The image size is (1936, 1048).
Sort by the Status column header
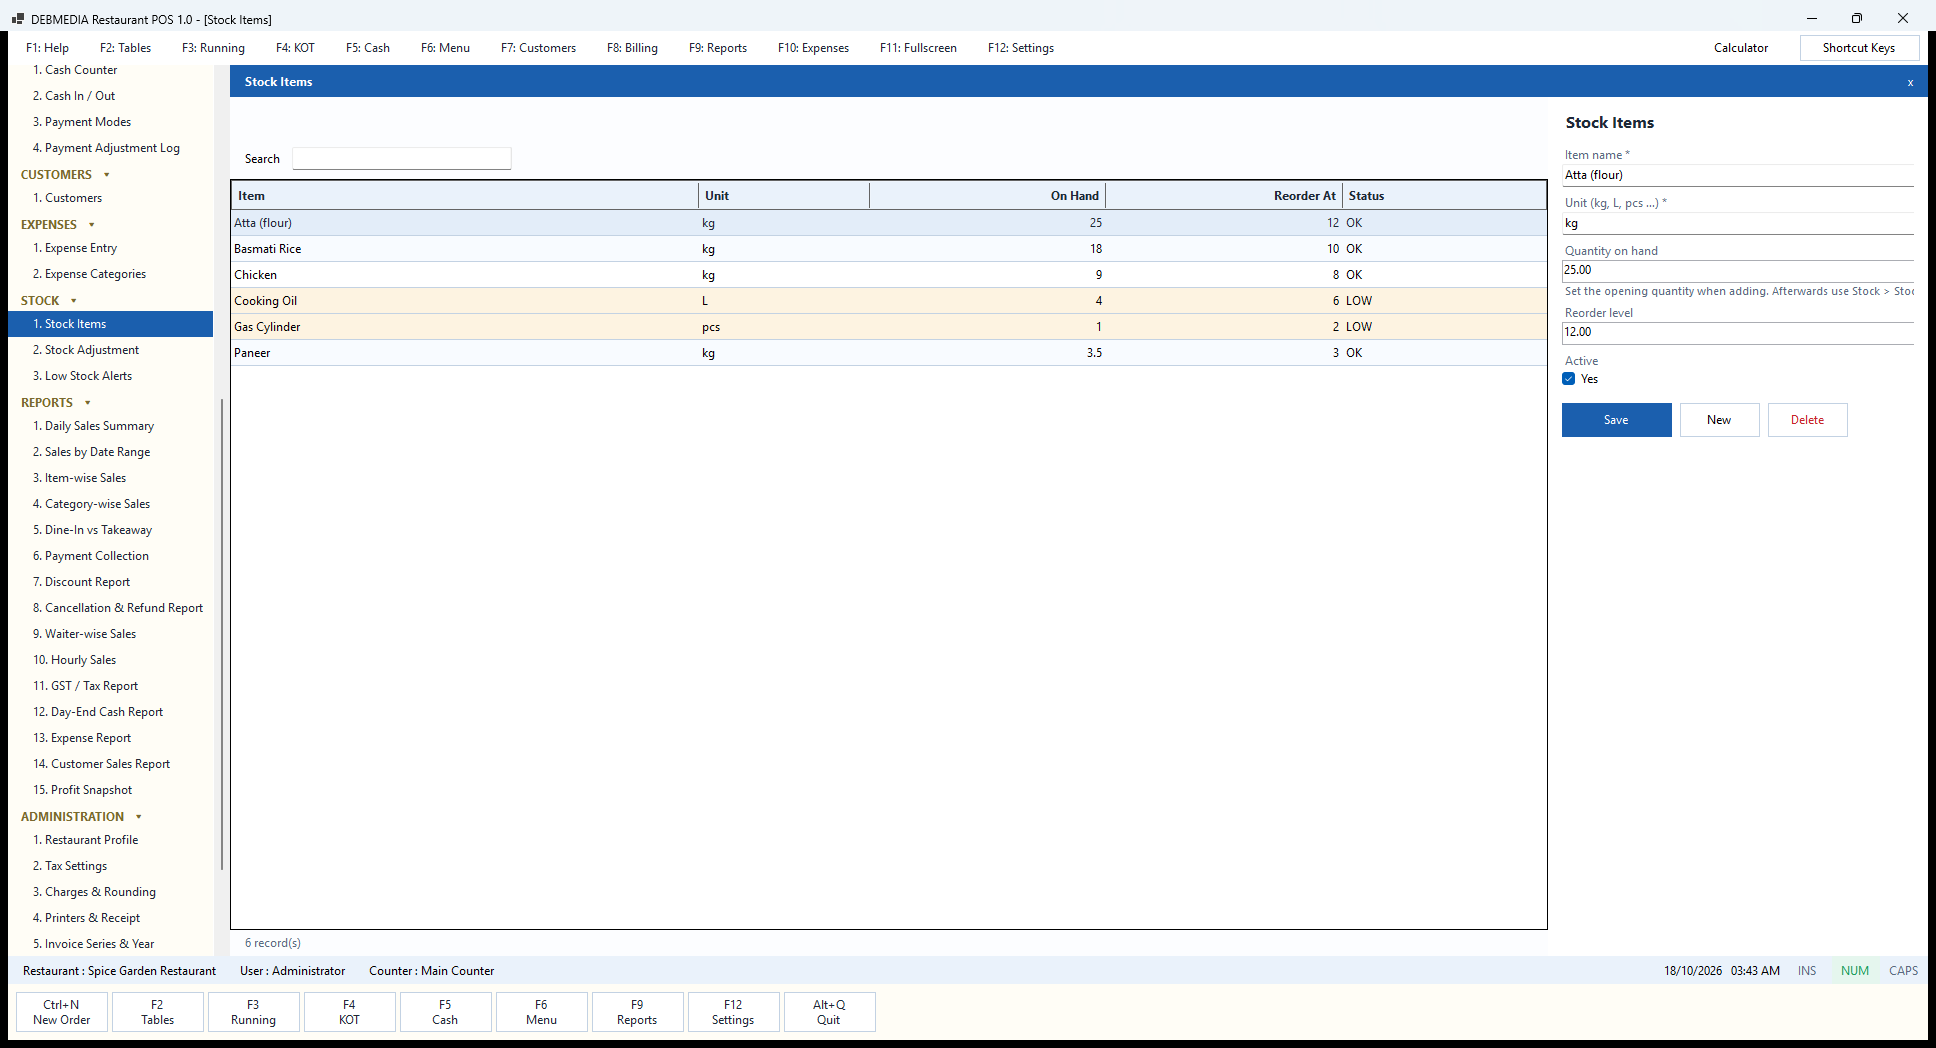point(1444,196)
